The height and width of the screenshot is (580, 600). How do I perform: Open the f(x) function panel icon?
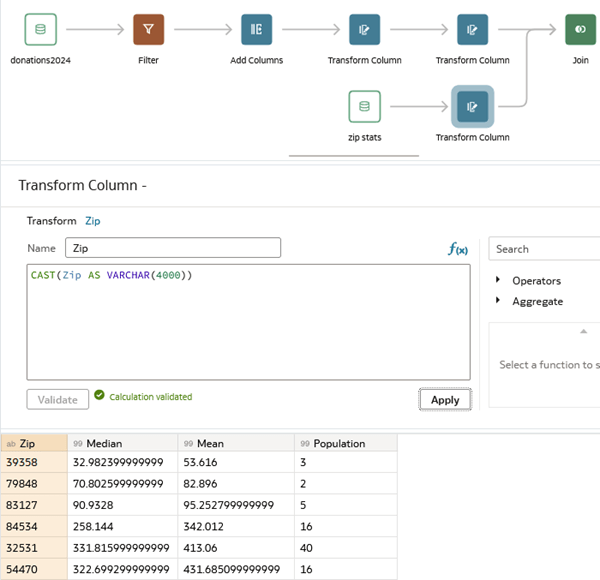click(458, 249)
